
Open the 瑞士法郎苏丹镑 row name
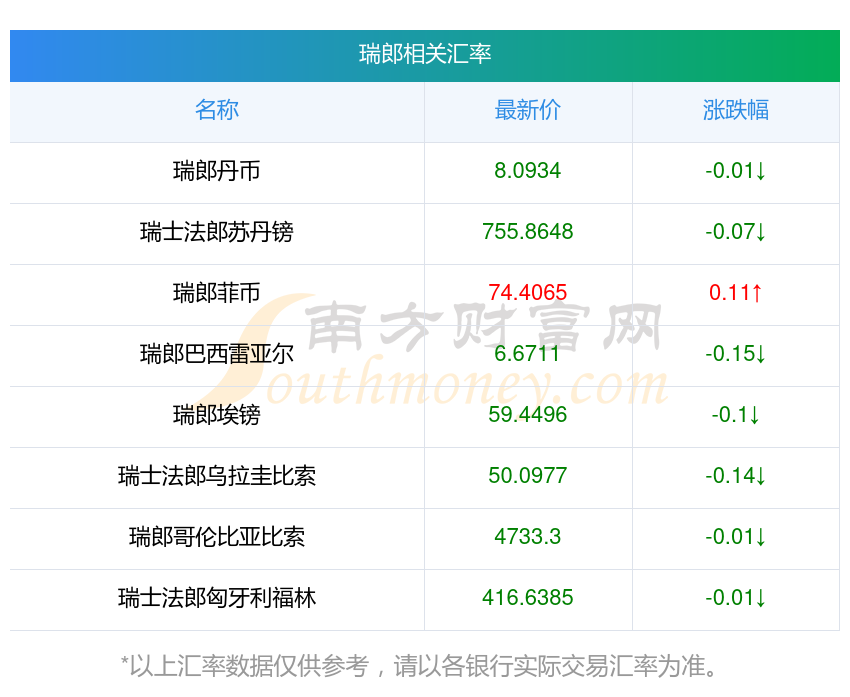217,232
